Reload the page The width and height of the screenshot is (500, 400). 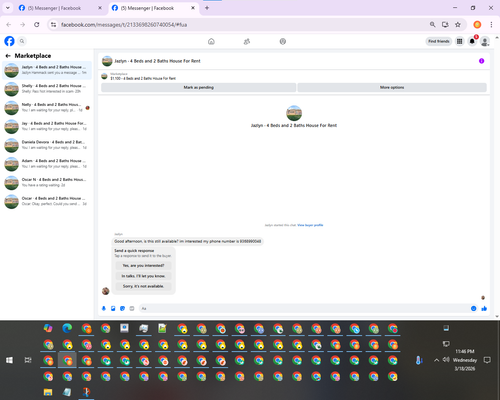pyautogui.click(x=37, y=25)
